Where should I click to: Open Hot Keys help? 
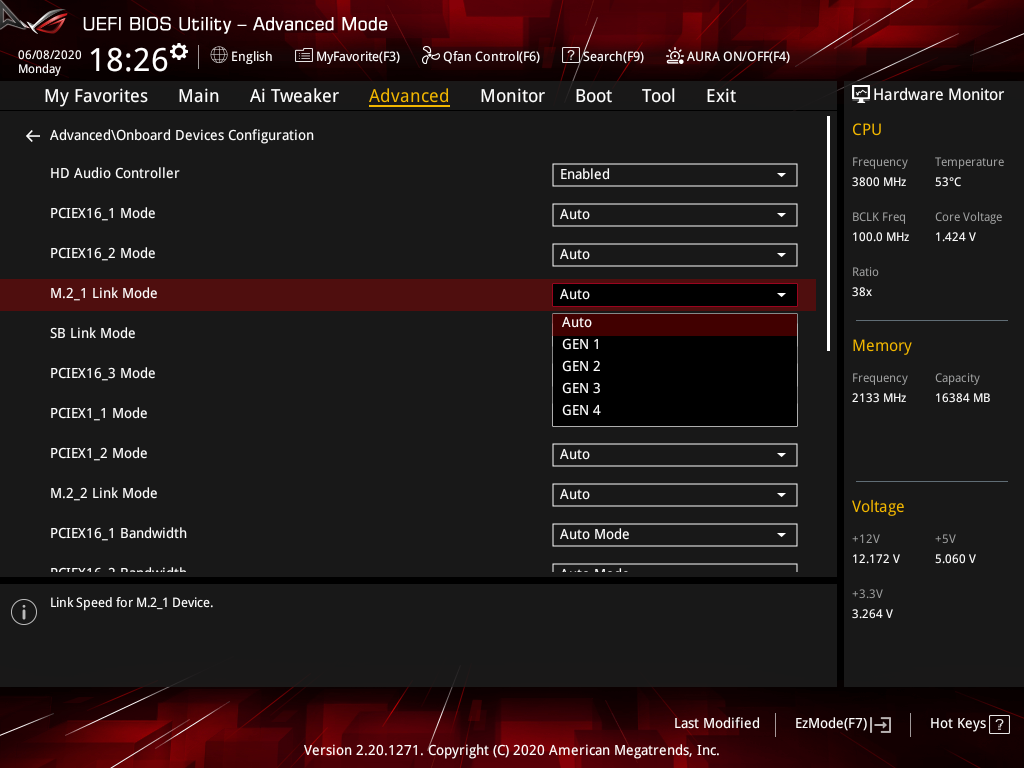click(969, 724)
